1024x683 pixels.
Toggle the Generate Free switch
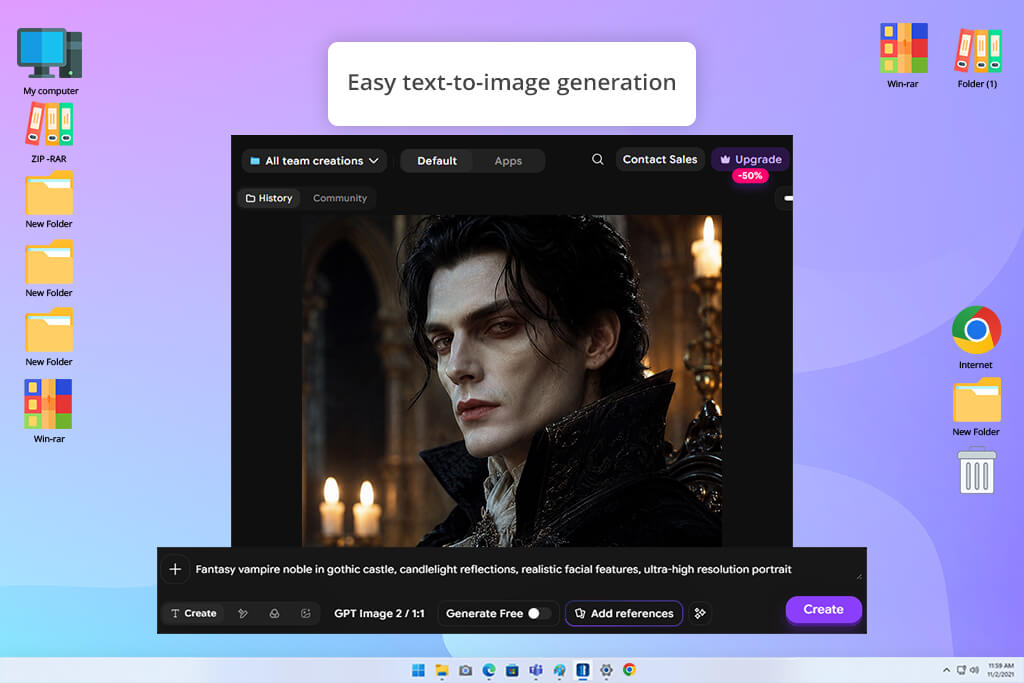pos(539,613)
